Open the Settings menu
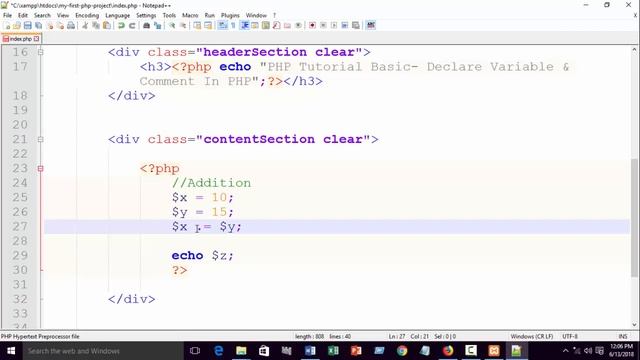 click(146, 16)
